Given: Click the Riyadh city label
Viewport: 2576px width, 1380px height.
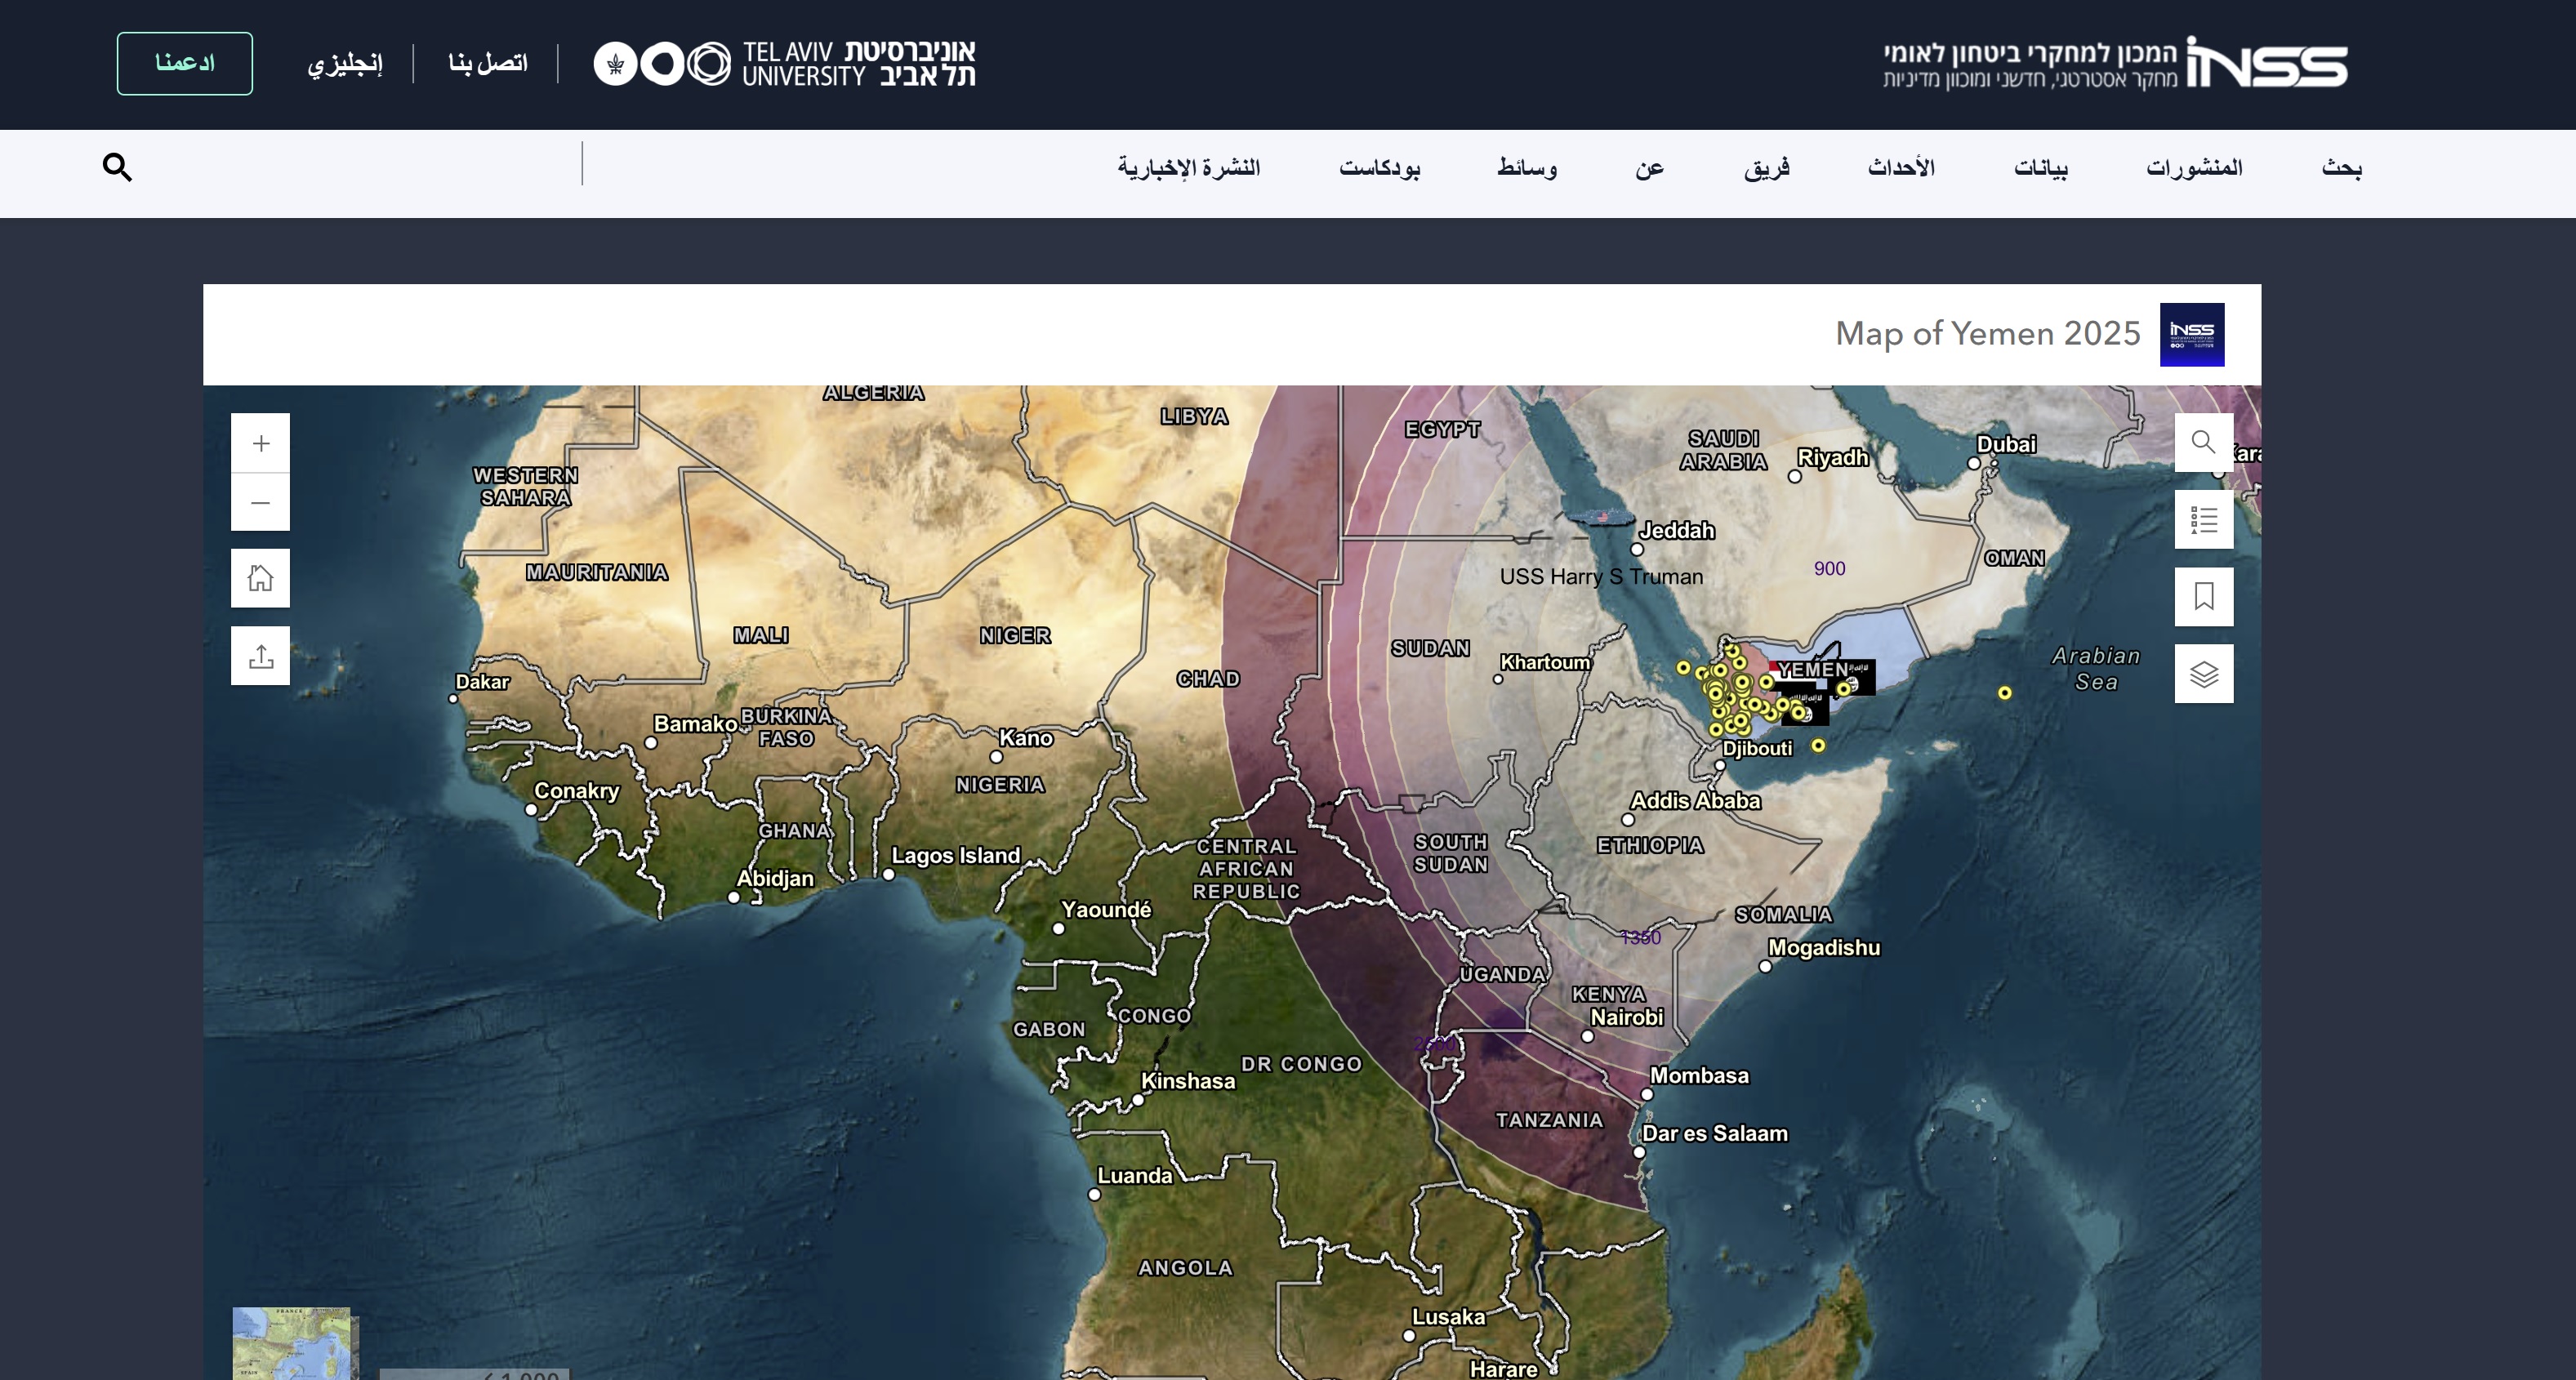Looking at the screenshot, I should point(1833,458).
